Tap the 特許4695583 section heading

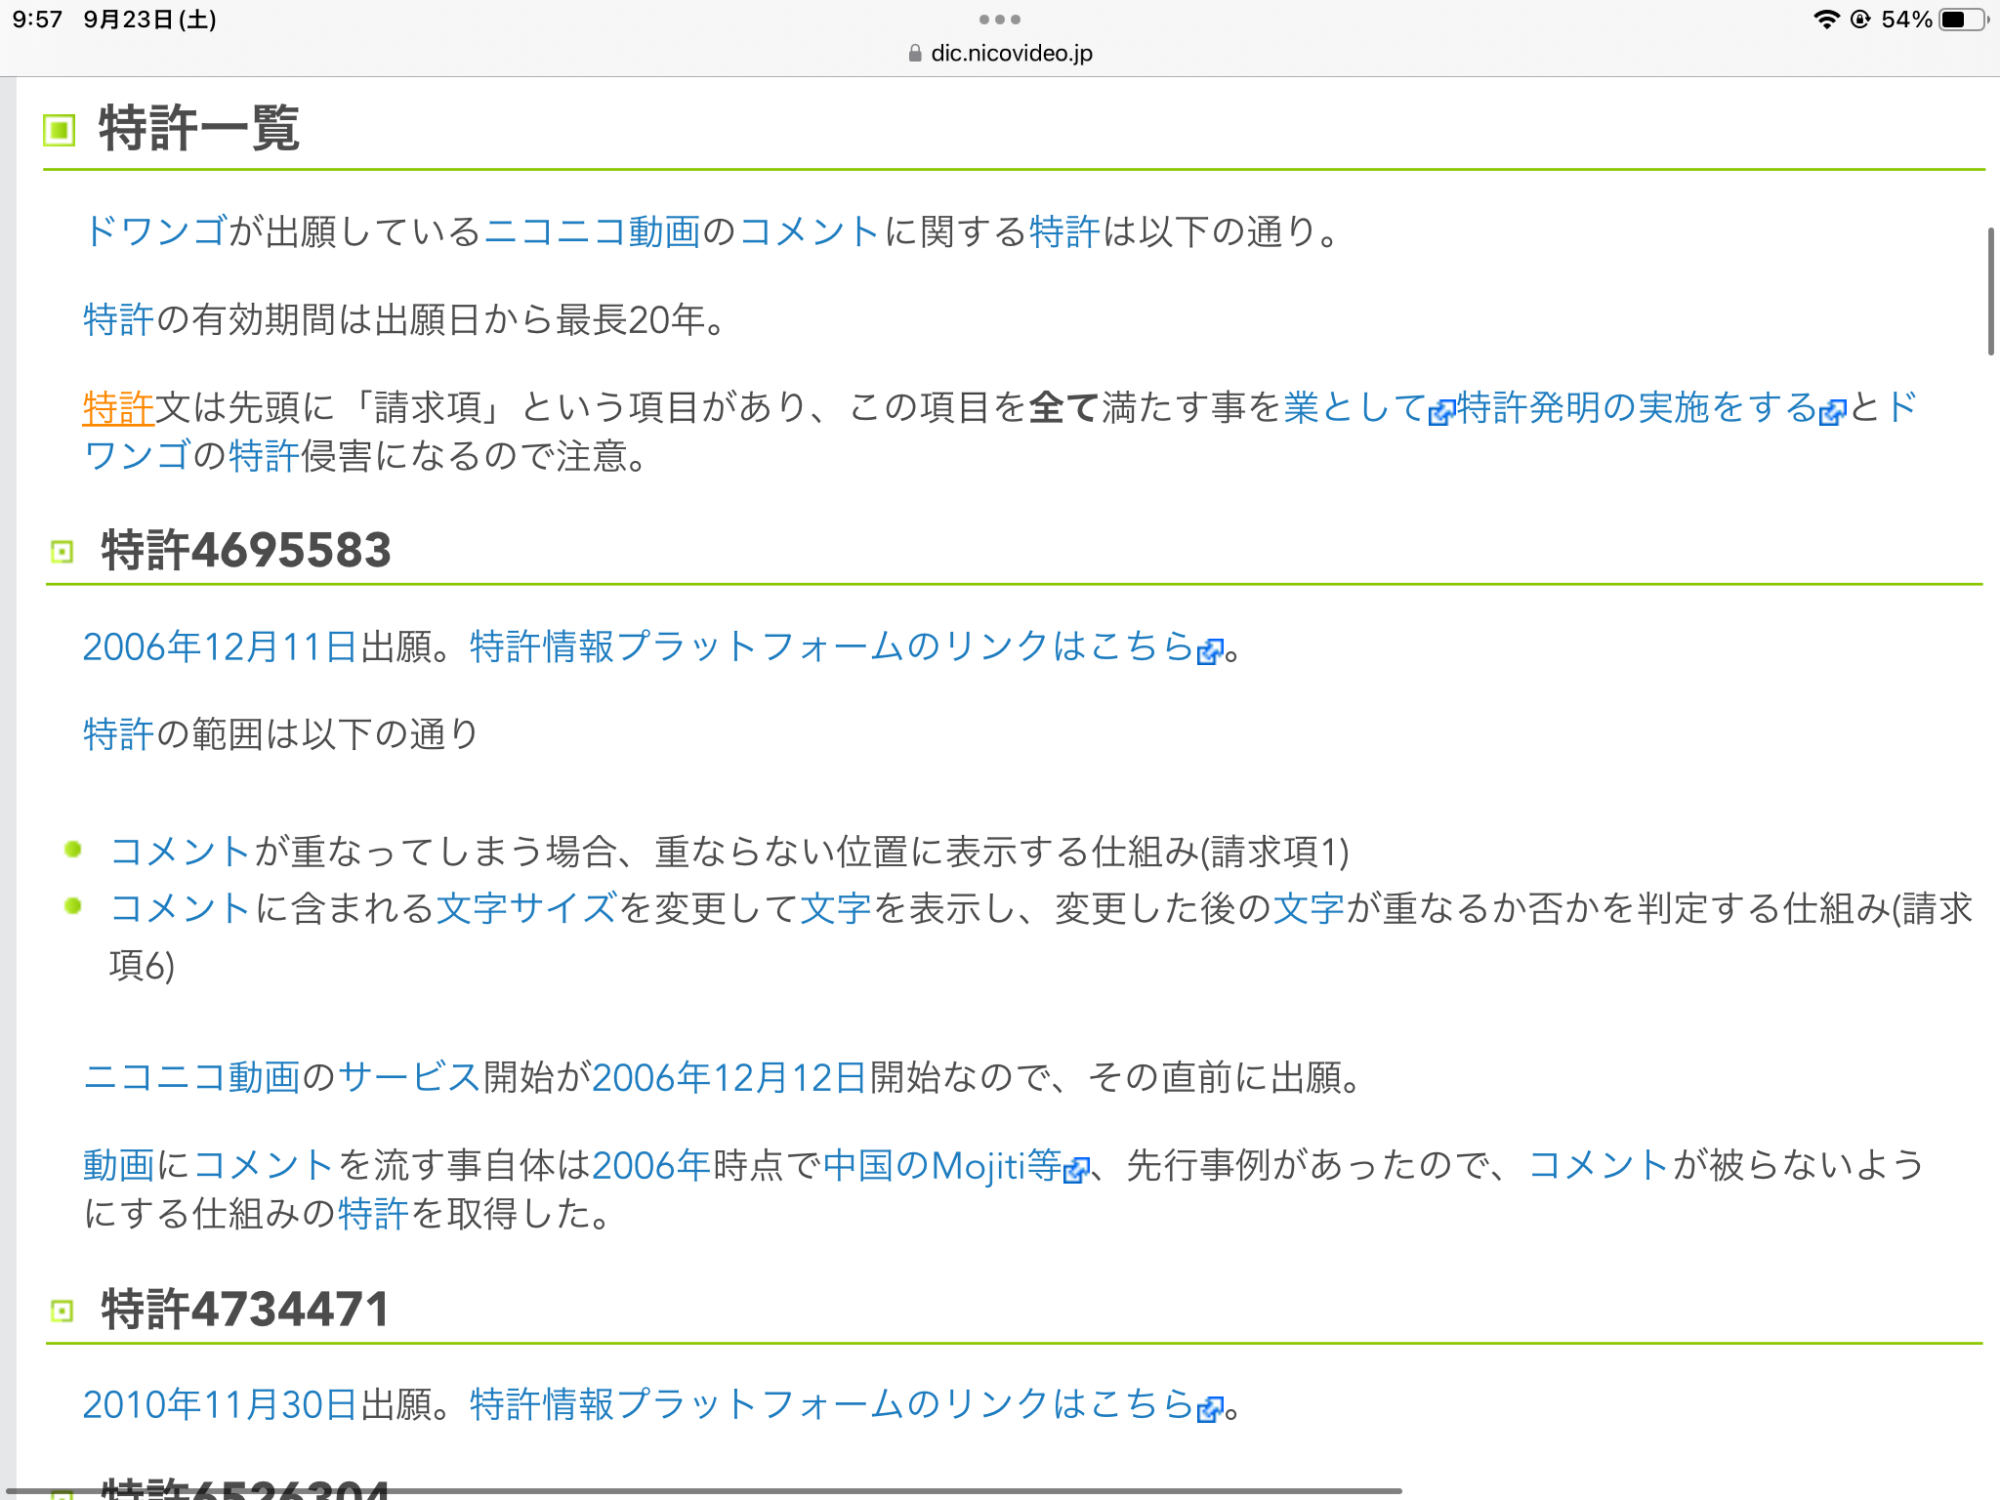pos(246,551)
